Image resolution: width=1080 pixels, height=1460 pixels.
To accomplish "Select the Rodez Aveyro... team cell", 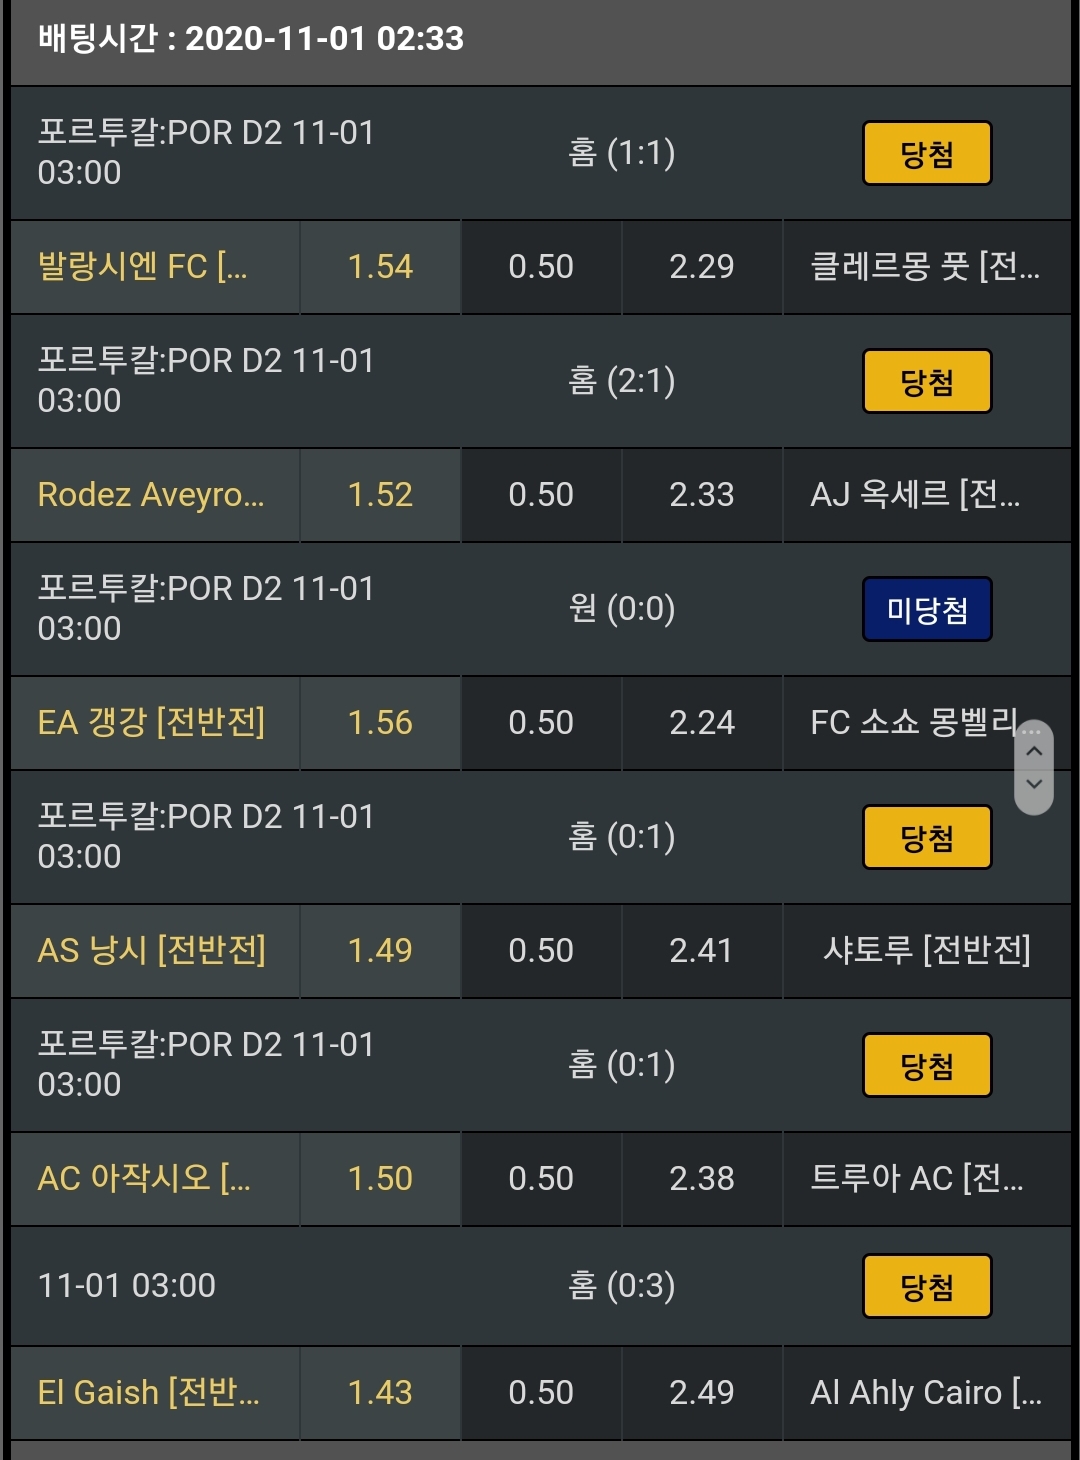I will 156,495.
